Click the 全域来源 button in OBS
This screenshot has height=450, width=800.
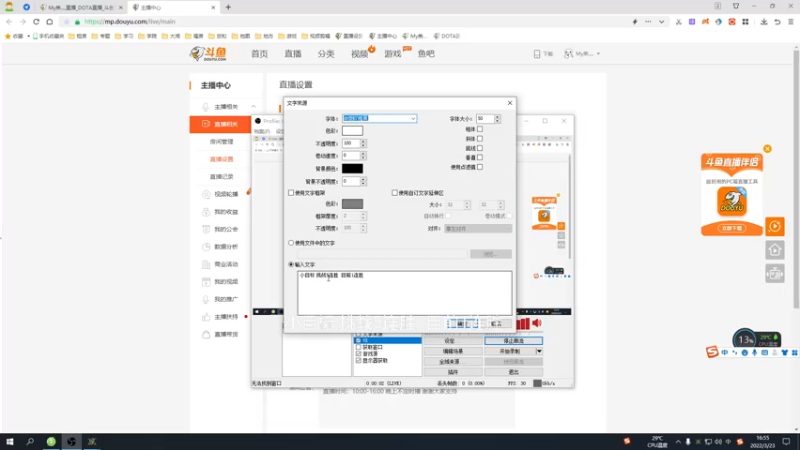click(x=453, y=361)
